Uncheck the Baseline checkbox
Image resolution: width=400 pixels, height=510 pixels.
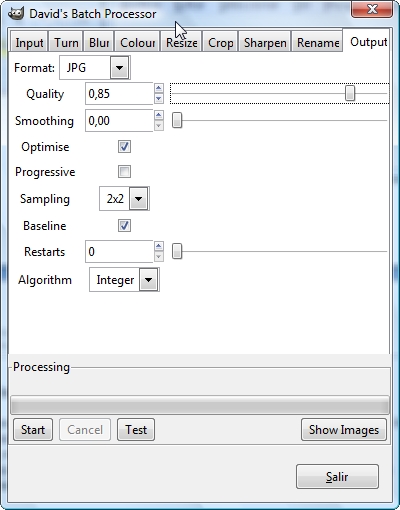click(124, 226)
